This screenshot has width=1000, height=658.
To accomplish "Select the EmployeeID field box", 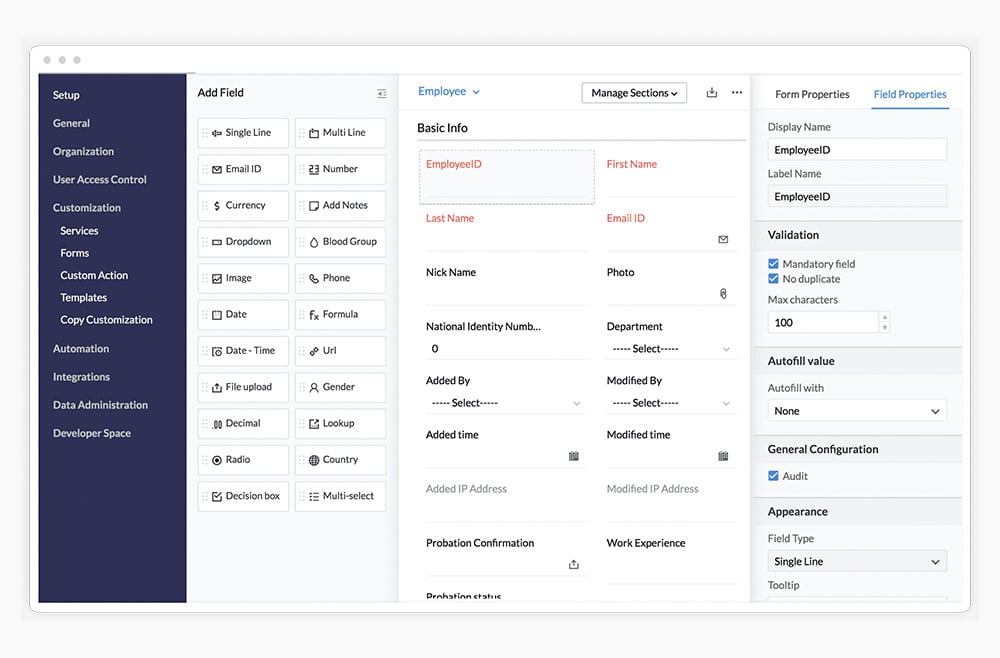I will pos(506,177).
